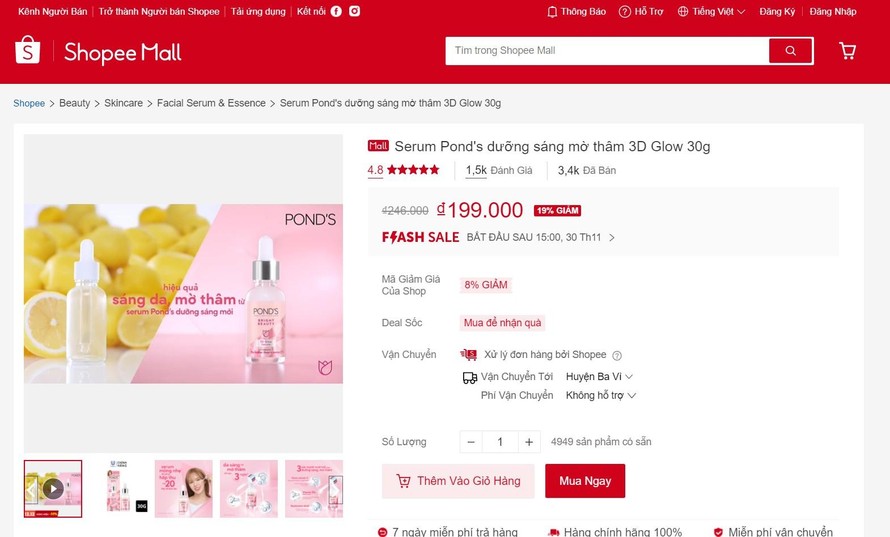Image resolution: width=890 pixels, height=537 pixels.
Task: Expand the Không hỗ trợ shipping fee dropdown
Action: coord(601,396)
